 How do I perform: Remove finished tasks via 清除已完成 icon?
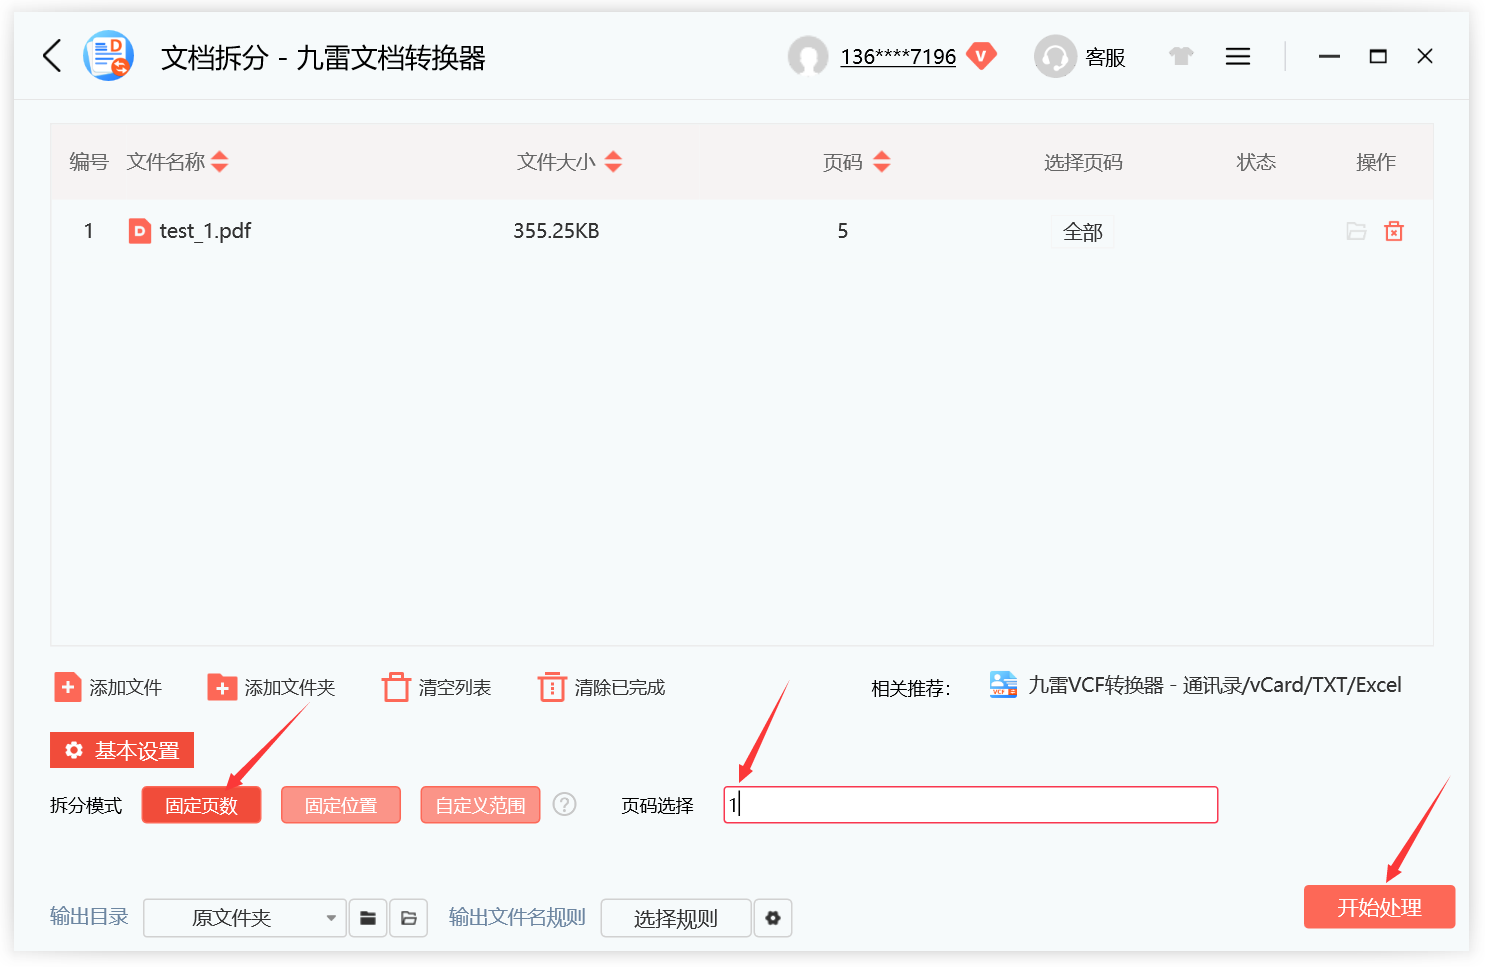click(551, 687)
